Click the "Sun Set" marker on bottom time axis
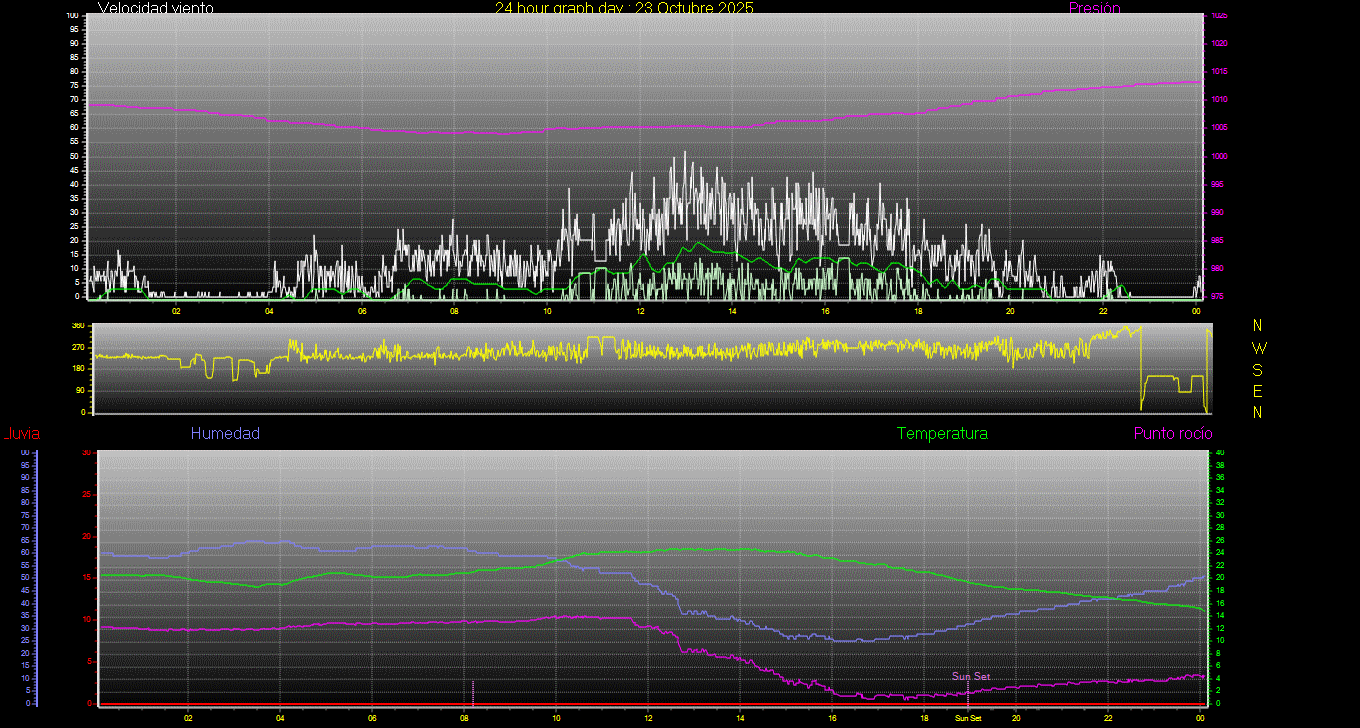The image size is (1360, 728). (x=967, y=718)
